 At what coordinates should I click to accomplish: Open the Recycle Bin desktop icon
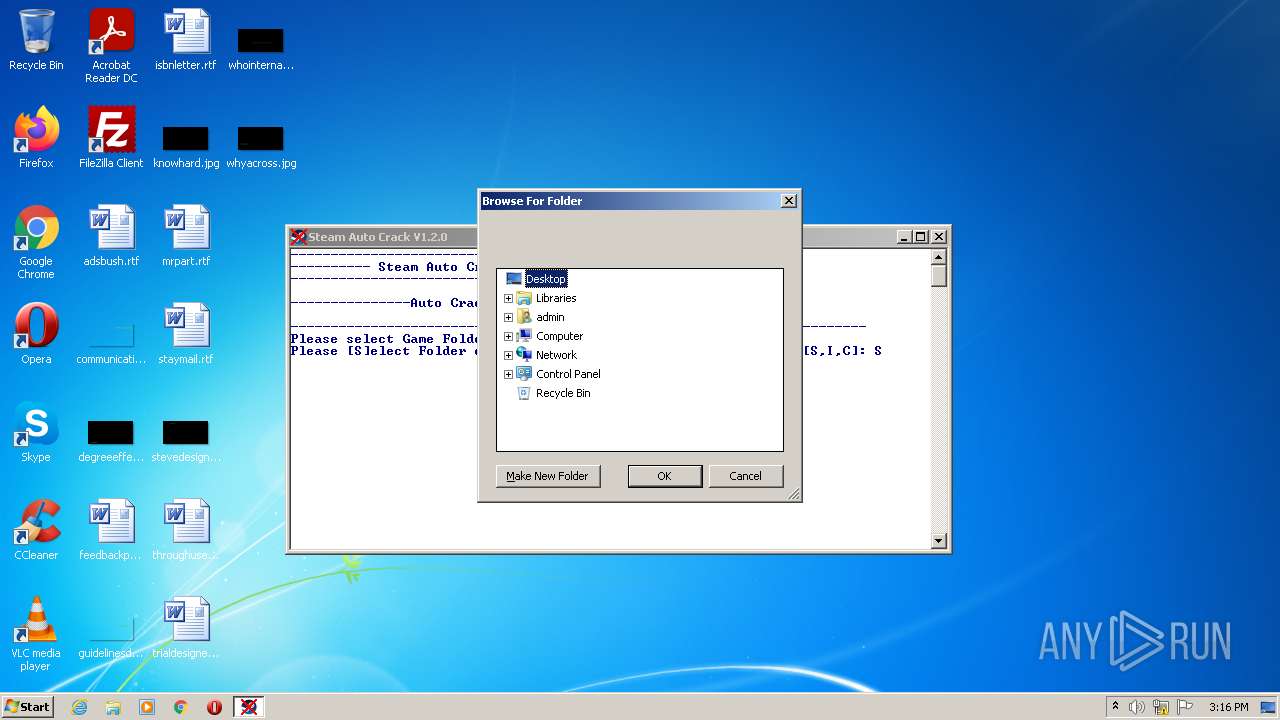[x=36, y=40]
